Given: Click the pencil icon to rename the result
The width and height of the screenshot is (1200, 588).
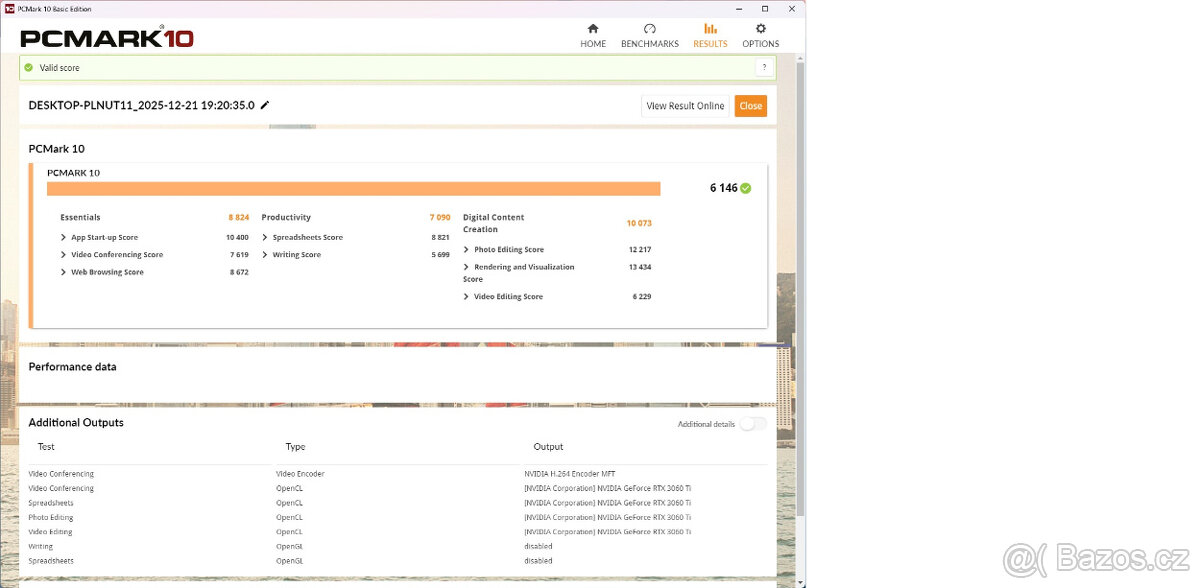Looking at the screenshot, I should point(265,104).
